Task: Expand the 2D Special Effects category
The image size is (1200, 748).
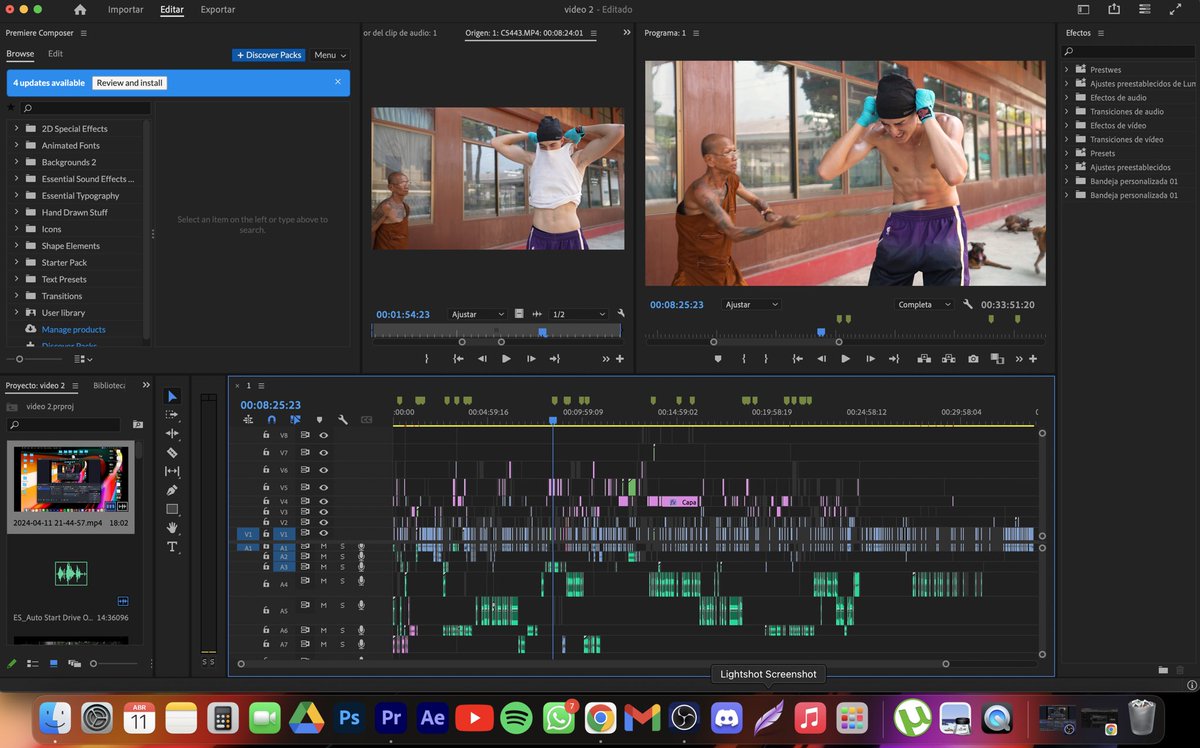Action: (16, 128)
